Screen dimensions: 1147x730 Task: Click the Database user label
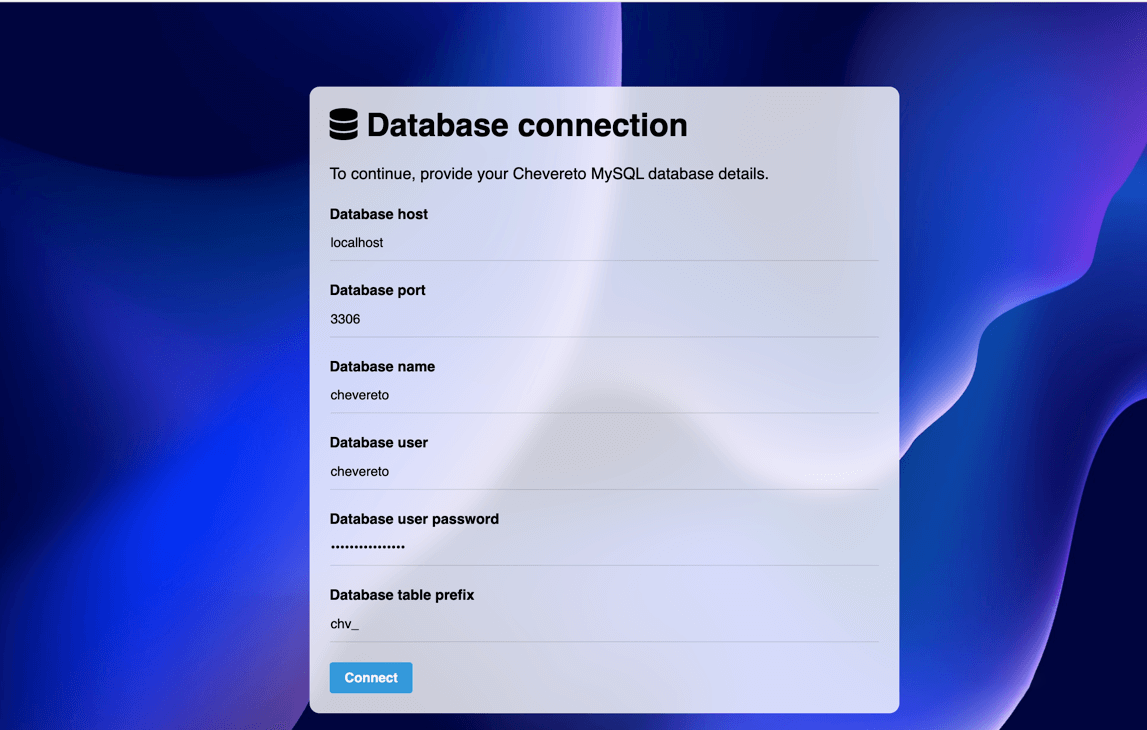pyautogui.click(x=378, y=443)
